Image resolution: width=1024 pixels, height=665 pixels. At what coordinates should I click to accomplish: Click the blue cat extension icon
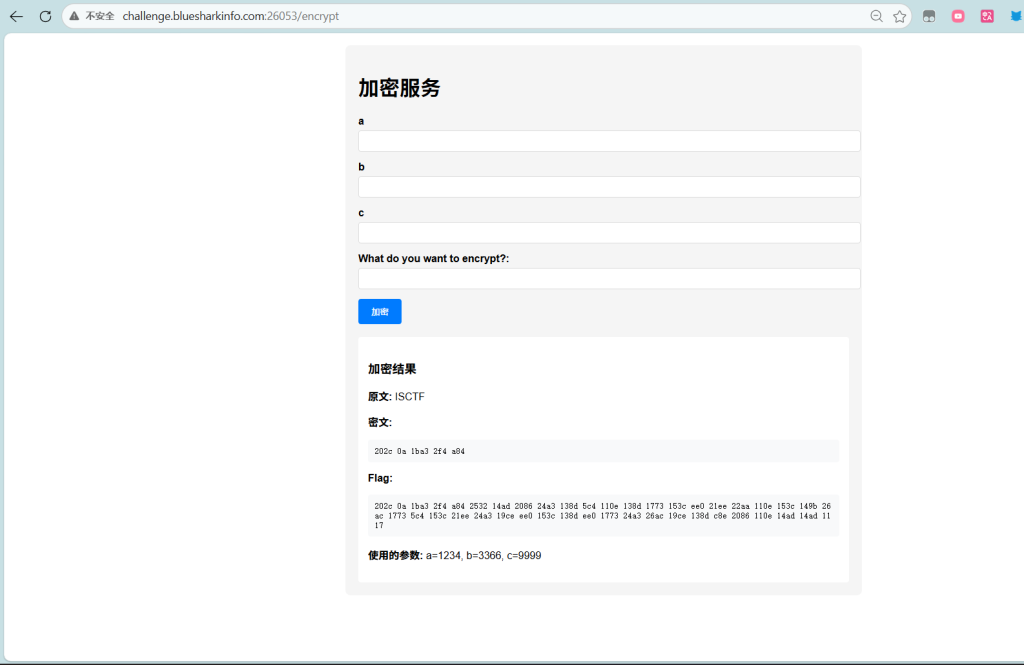[x=1016, y=16]
